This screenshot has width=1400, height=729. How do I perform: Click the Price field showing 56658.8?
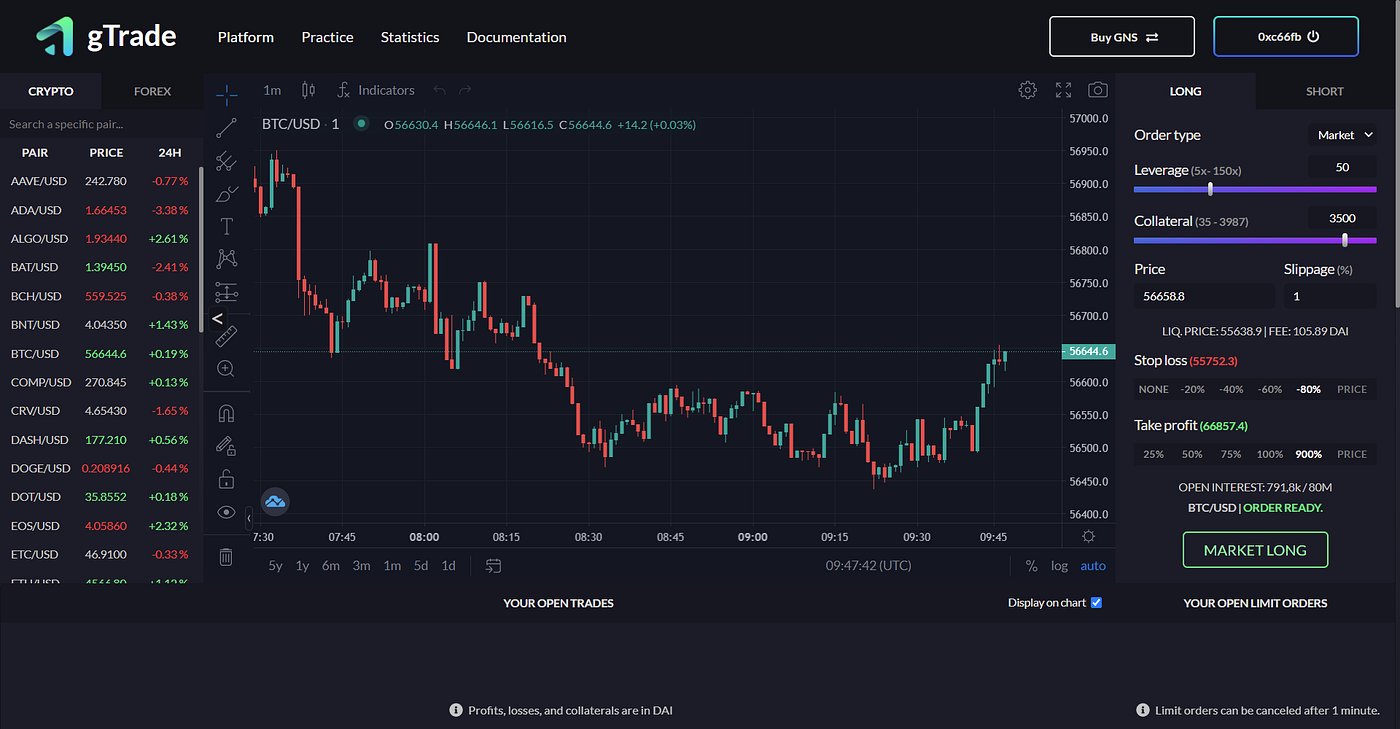click(x=1204, y=296)
